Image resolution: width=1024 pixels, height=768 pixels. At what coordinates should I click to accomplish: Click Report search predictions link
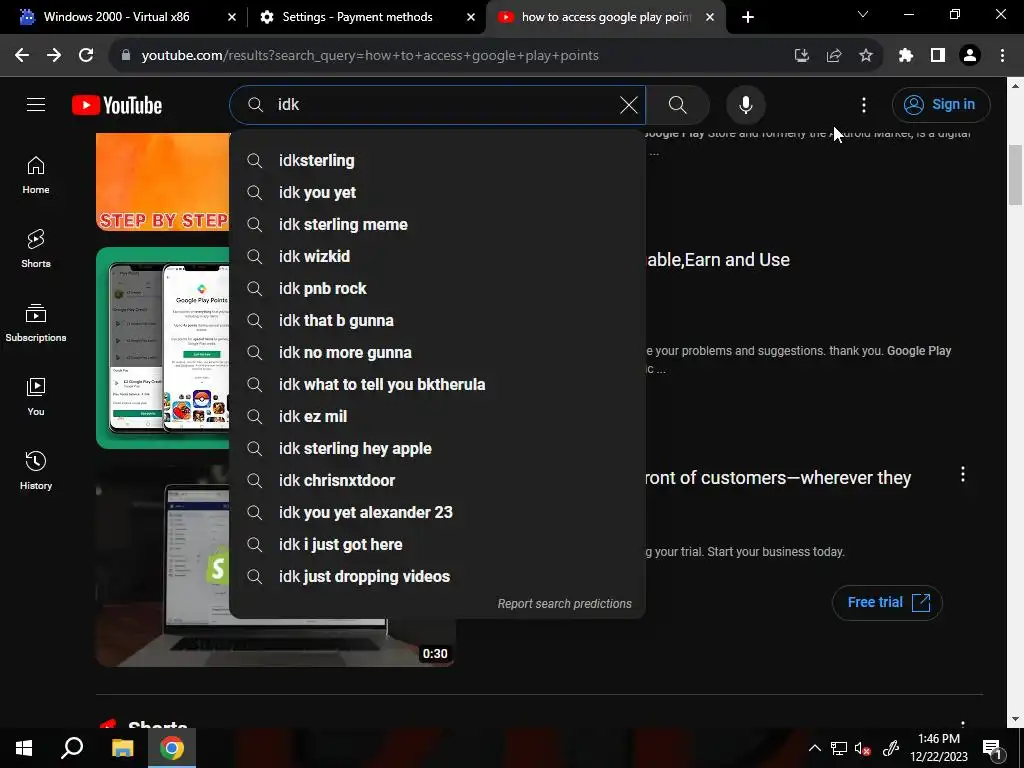tap(564, 604)
